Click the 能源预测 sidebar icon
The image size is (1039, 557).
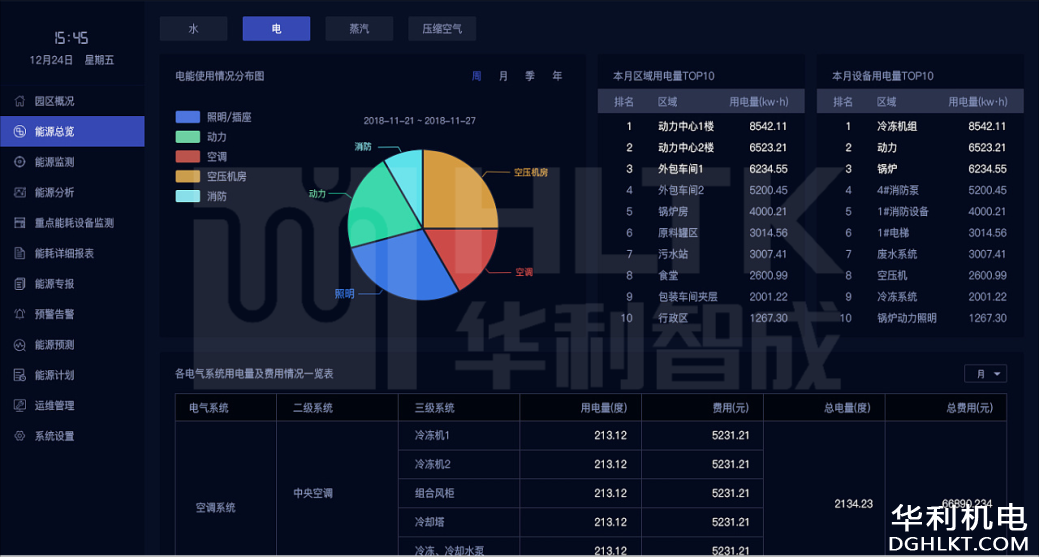[20, 345]
